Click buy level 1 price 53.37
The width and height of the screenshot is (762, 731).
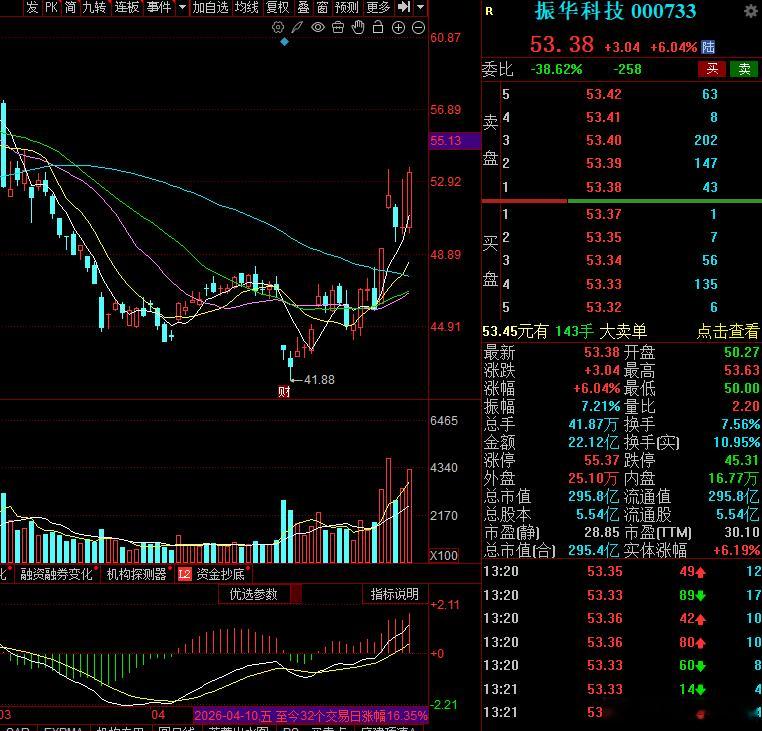click(604, 214)
